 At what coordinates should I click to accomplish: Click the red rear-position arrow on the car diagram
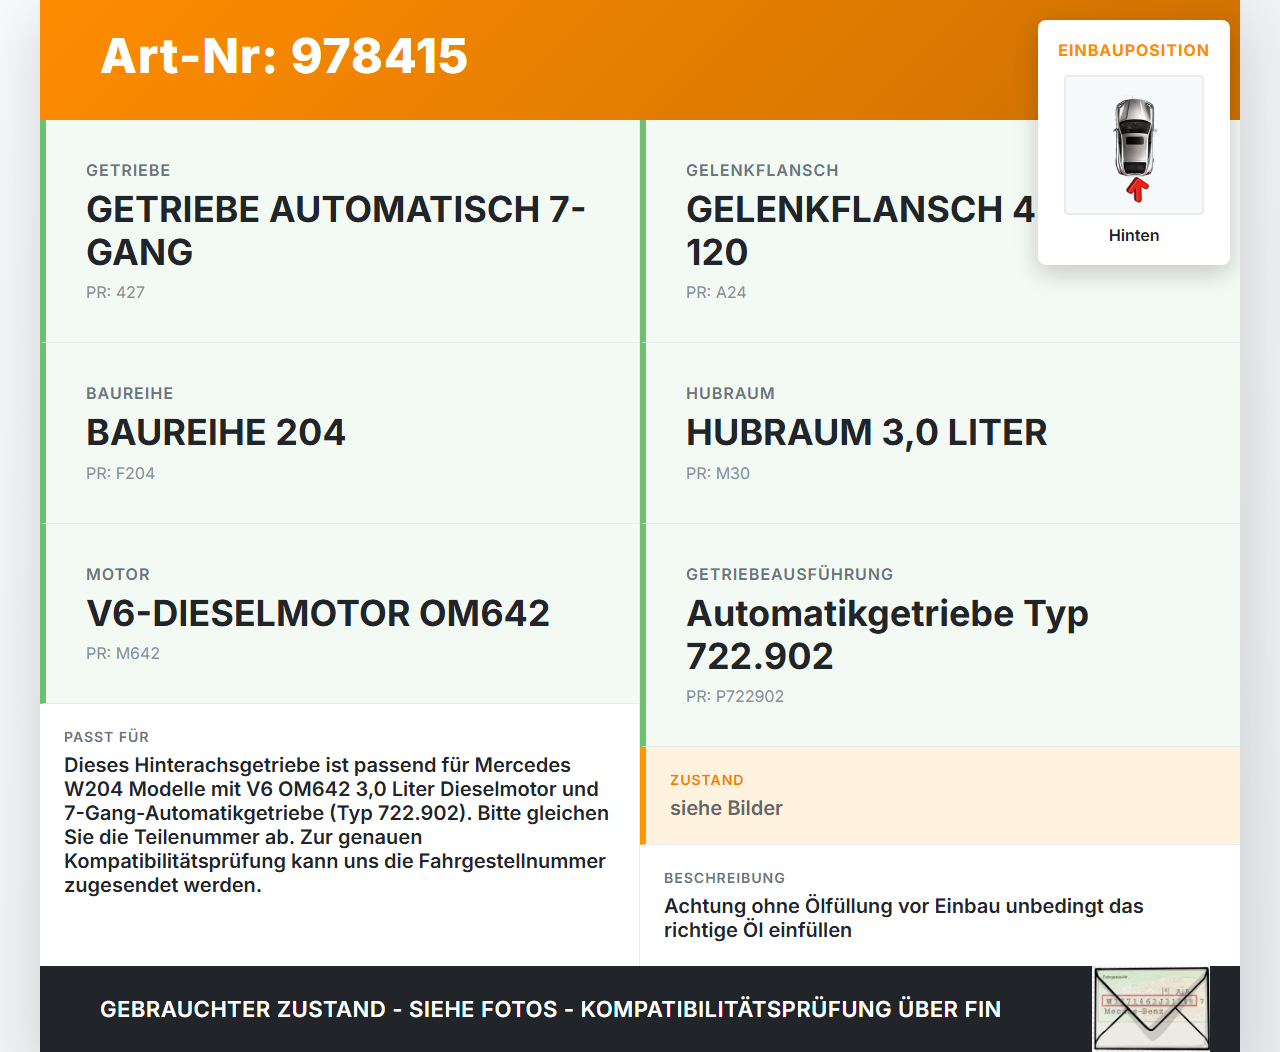(1135, 188)
